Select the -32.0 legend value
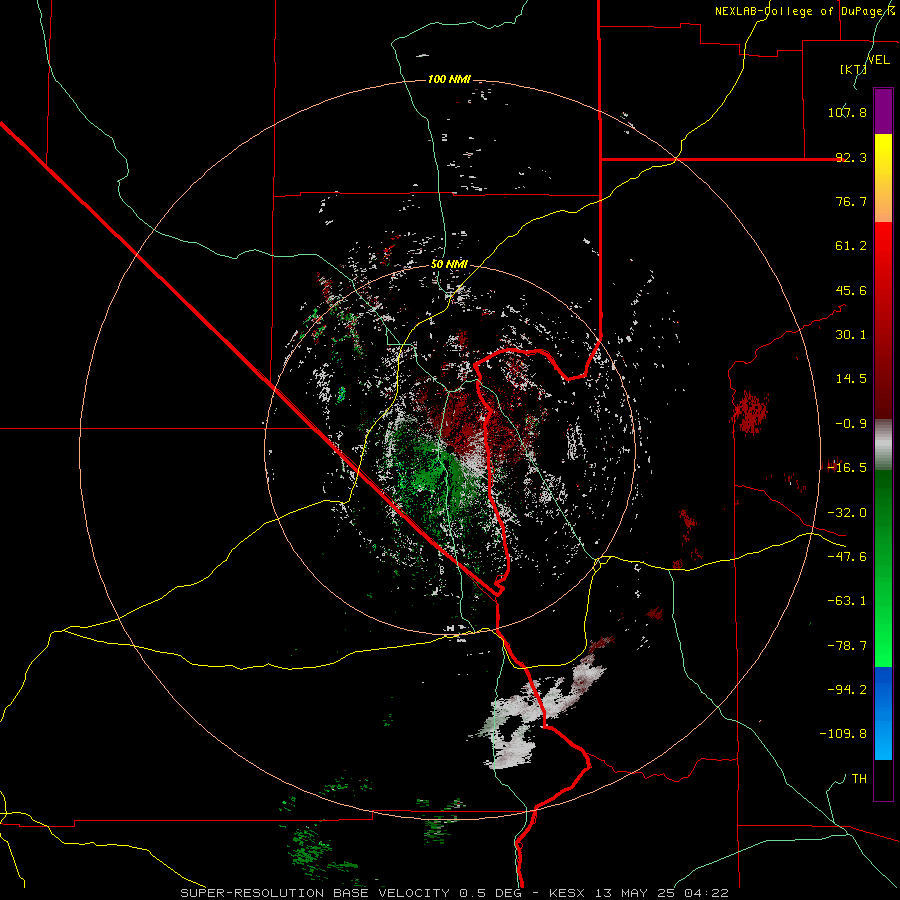This screenshot has height=900, width=900. click(847, 513)
